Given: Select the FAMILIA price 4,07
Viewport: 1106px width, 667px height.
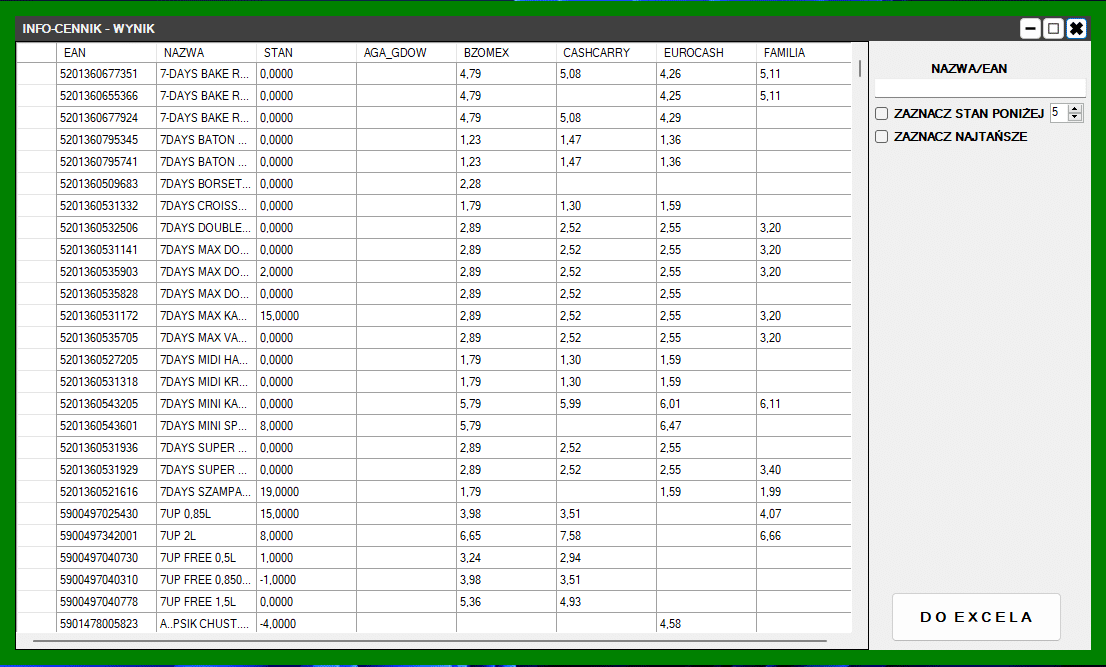Looking at the screenshot, I should click(803, 514).
